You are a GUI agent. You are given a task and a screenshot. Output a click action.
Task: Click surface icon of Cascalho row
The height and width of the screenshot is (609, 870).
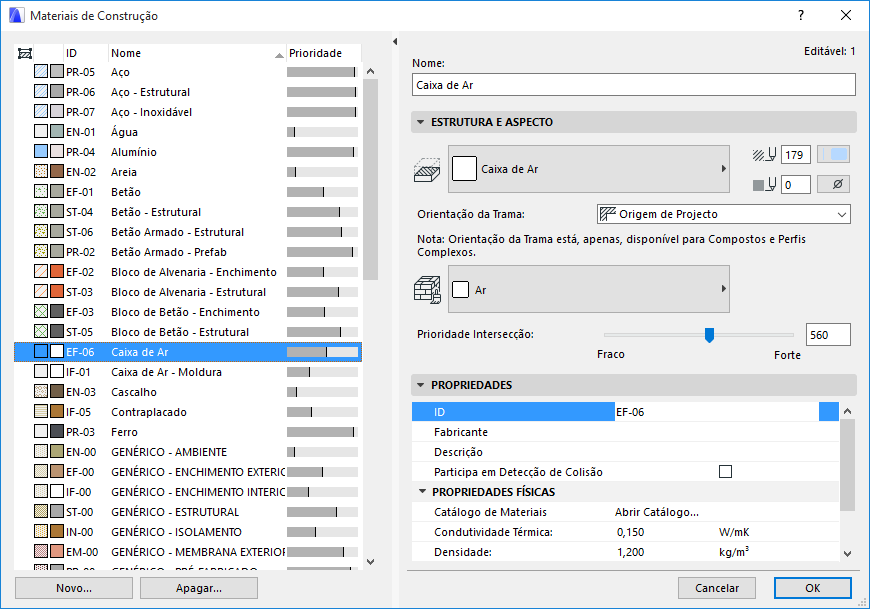[57, 391]
